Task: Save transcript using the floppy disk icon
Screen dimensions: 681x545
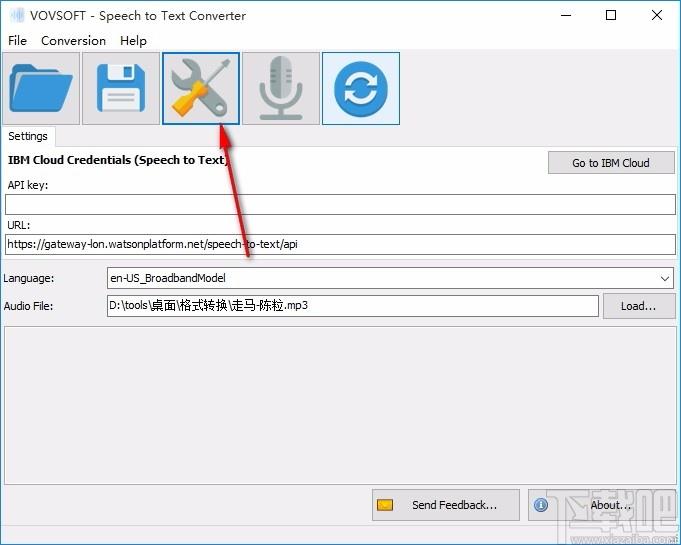Action: 121,89
